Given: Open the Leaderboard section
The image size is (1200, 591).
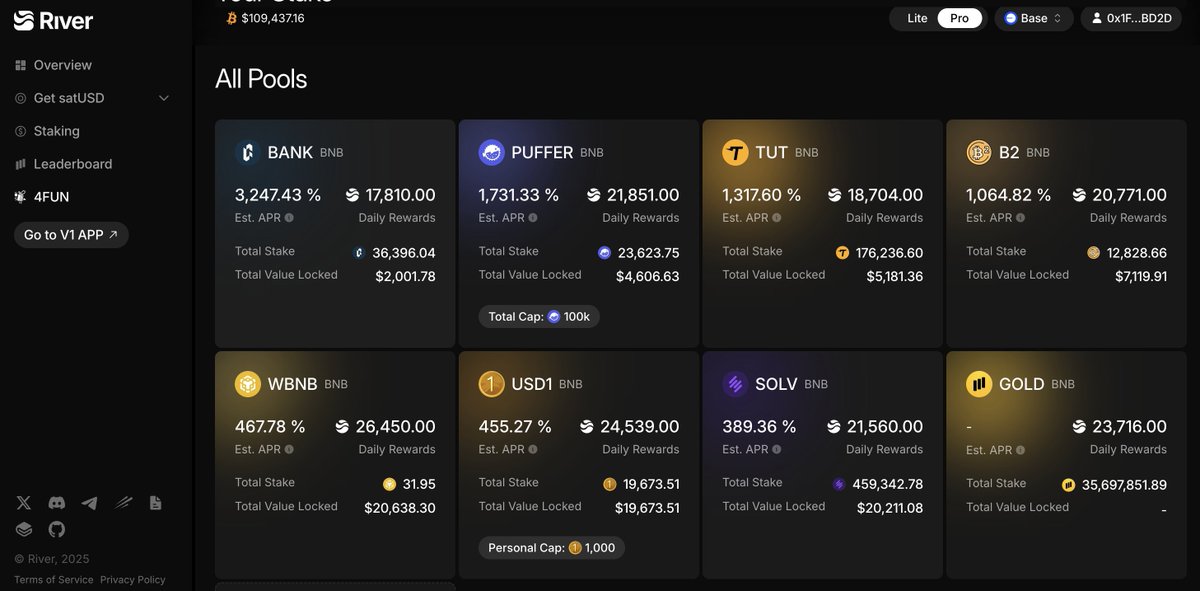Looking at the screenshot, I should (x=64, y=164).
